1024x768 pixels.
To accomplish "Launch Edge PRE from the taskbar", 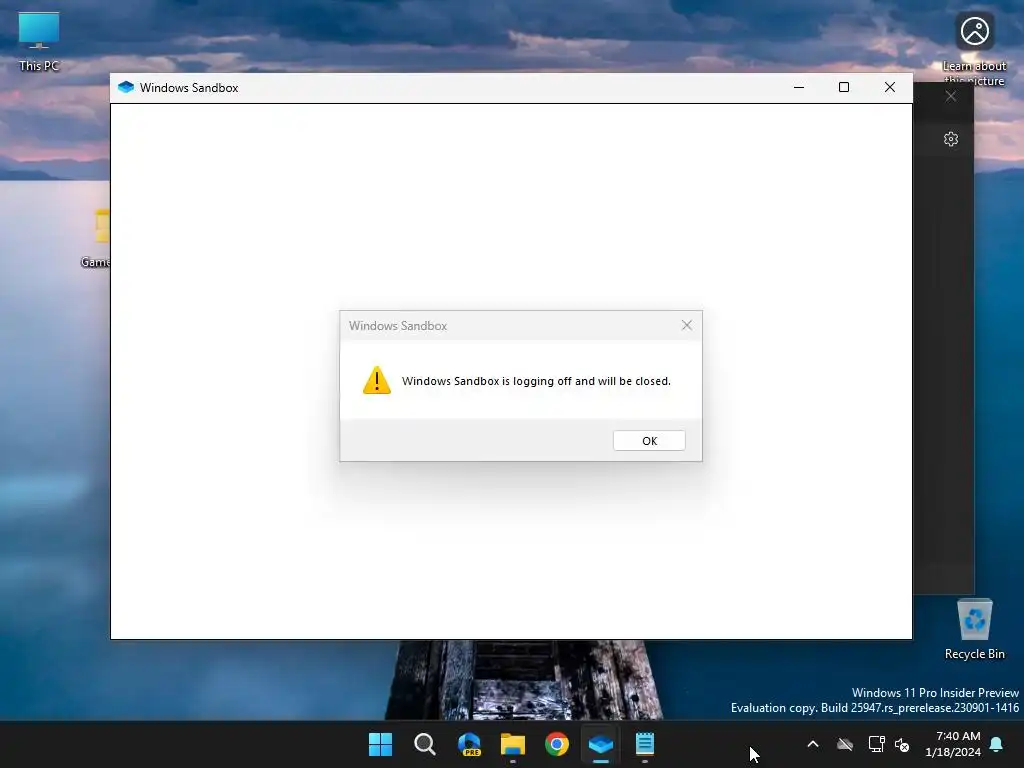I will tap(469, 744).
